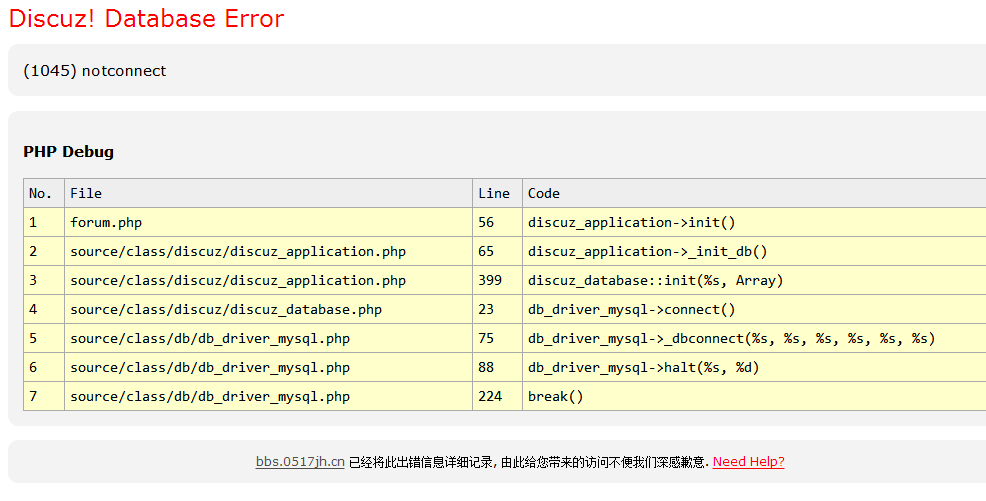Select the discuz_database::init(%s, Array) code
The image size is (986, 501).
pos(656,280)
